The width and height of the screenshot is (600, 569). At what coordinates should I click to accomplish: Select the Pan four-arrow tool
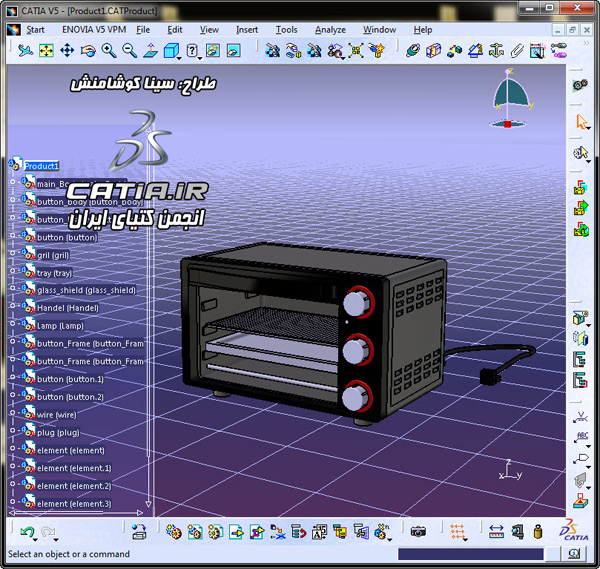tap(67, 51)
